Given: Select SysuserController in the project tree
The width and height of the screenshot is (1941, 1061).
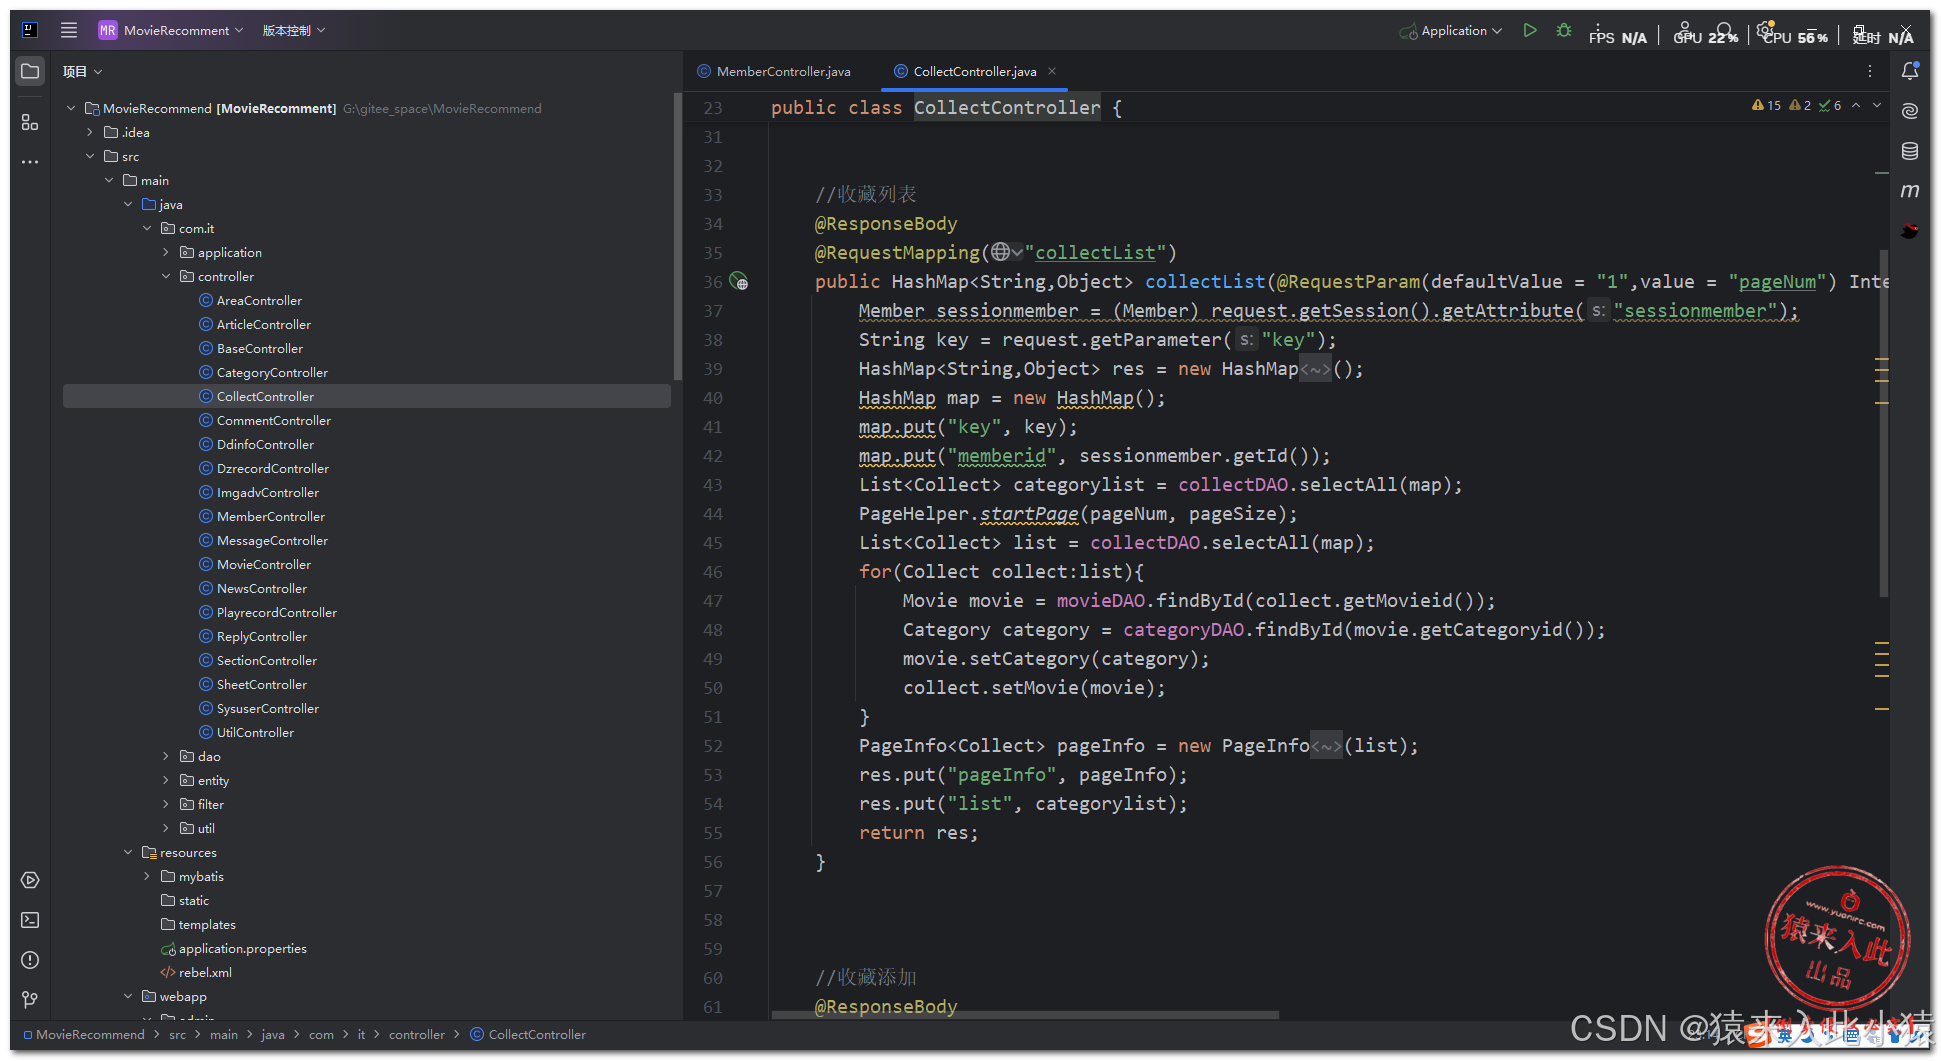Looking at the screenshot, I should (268, 708).
